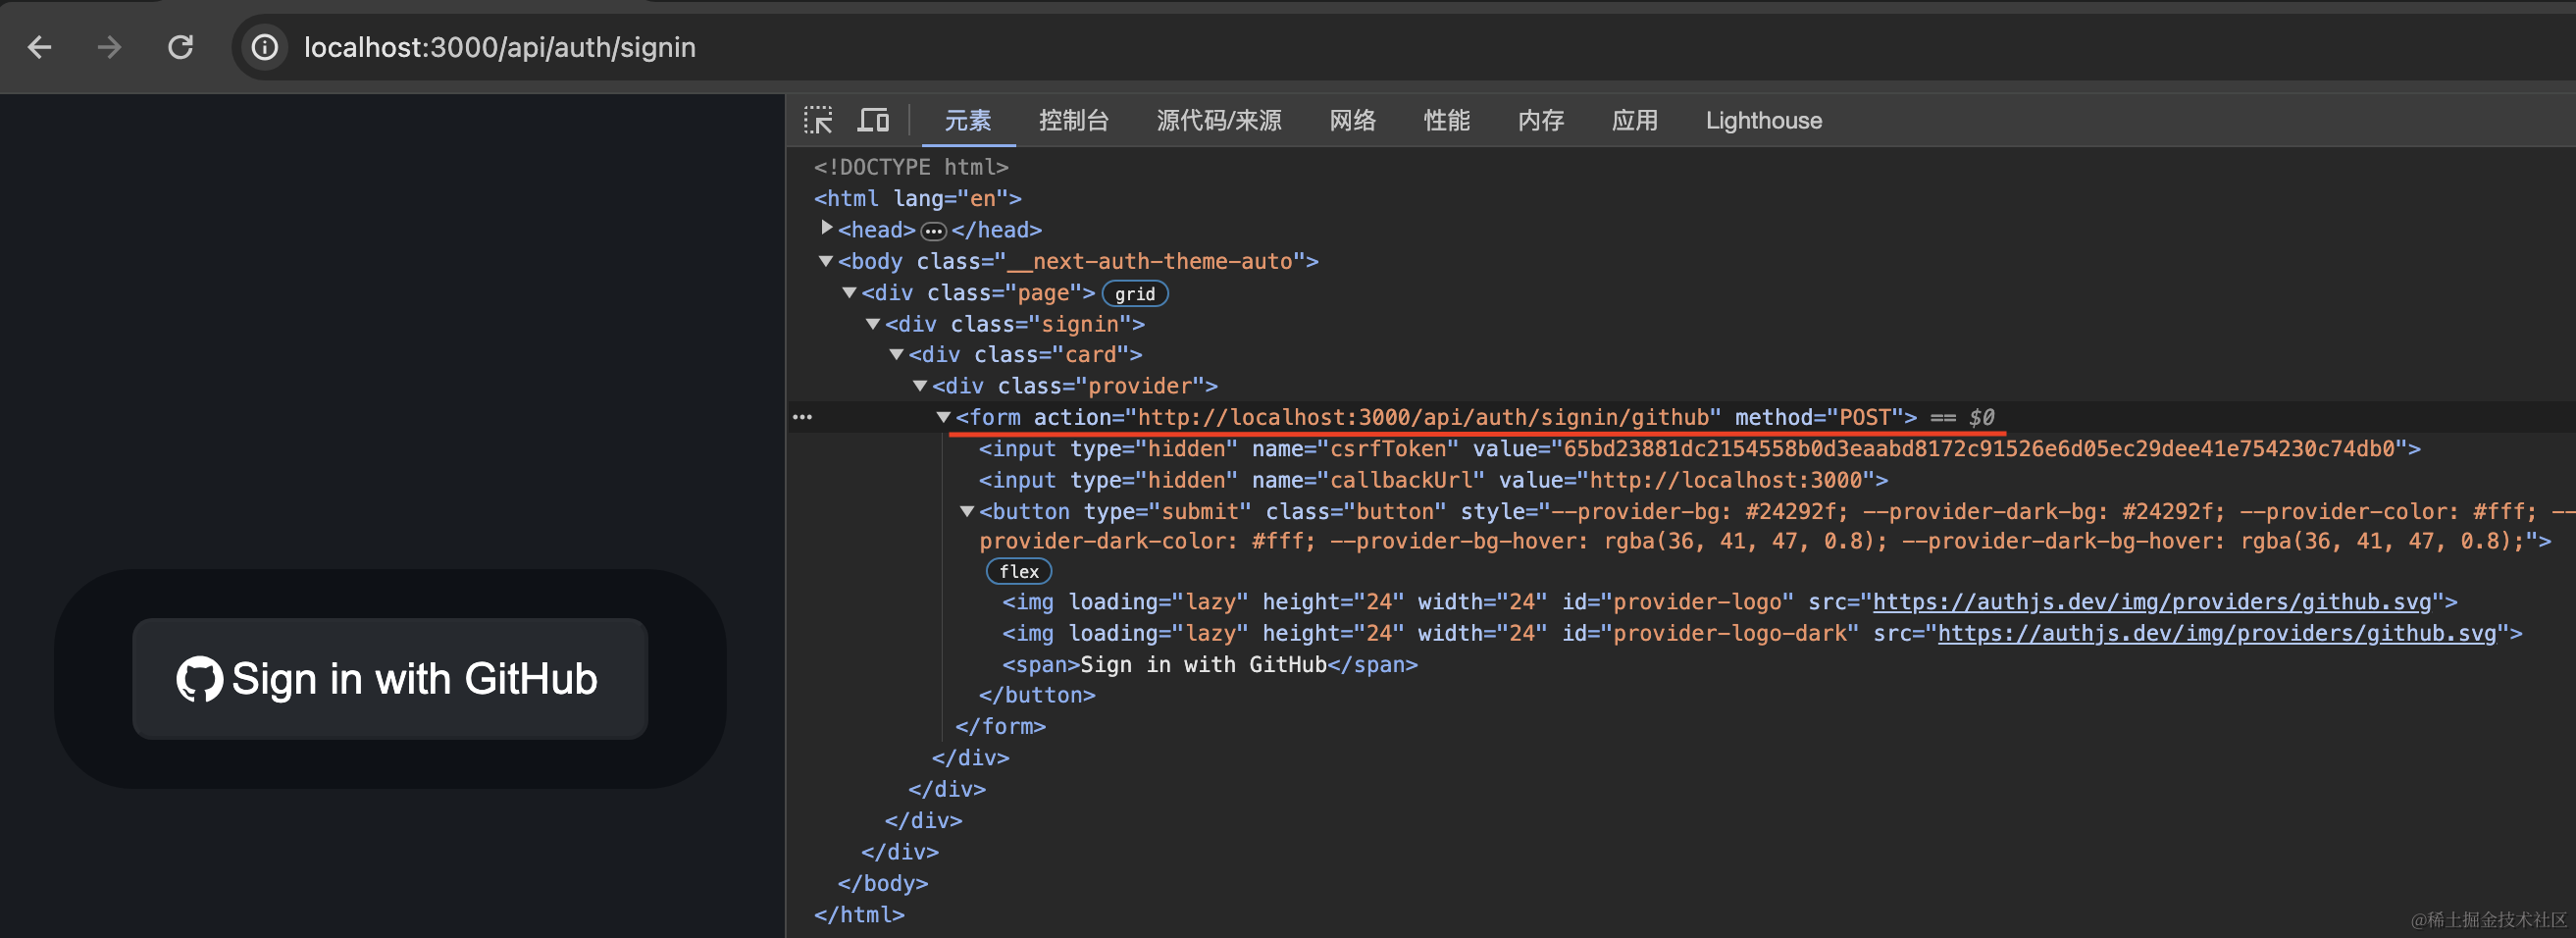Toggle the device toolbar emulation icon

tap(873, 121)
